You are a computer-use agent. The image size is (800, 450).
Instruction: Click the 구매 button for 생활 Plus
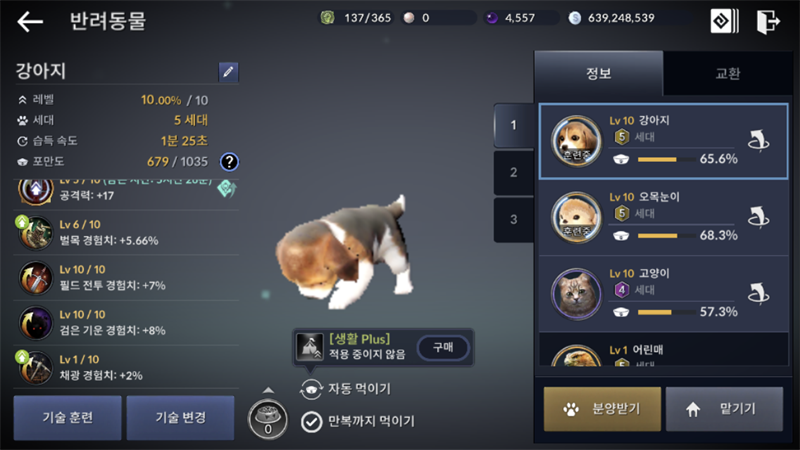pyautogui.click(x=443, y=347)
